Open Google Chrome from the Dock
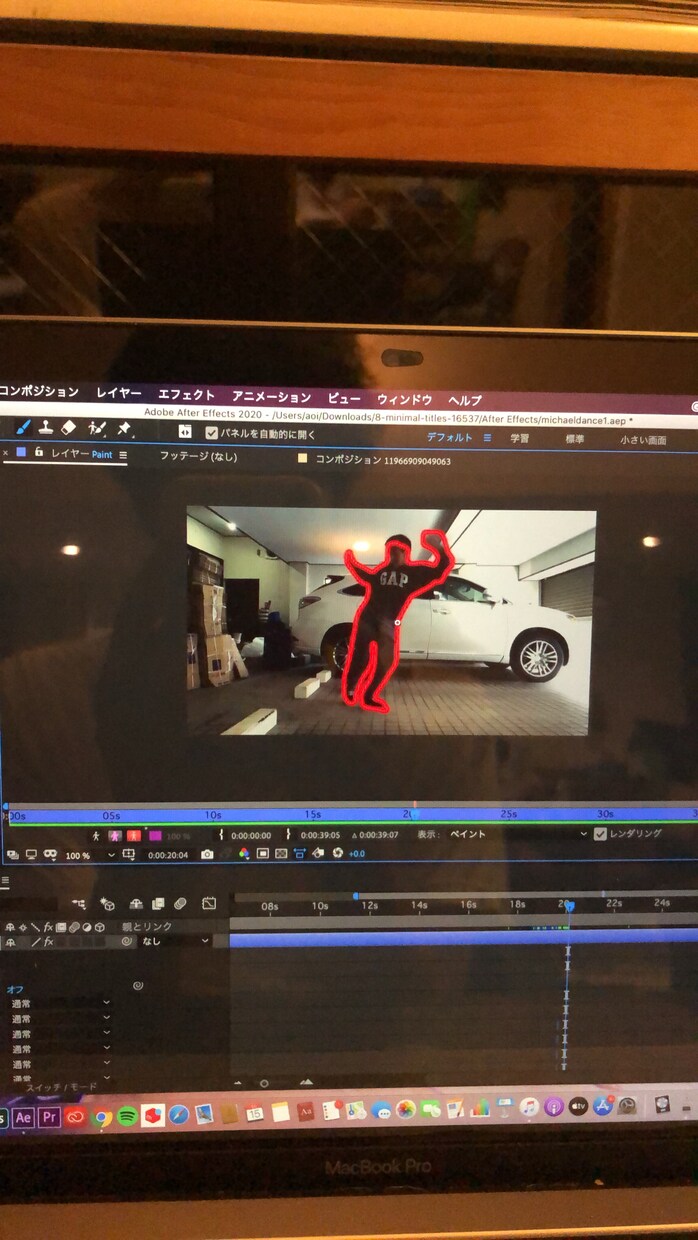This screenshot has height=1240, width=698. click(x=101, y=1117)
